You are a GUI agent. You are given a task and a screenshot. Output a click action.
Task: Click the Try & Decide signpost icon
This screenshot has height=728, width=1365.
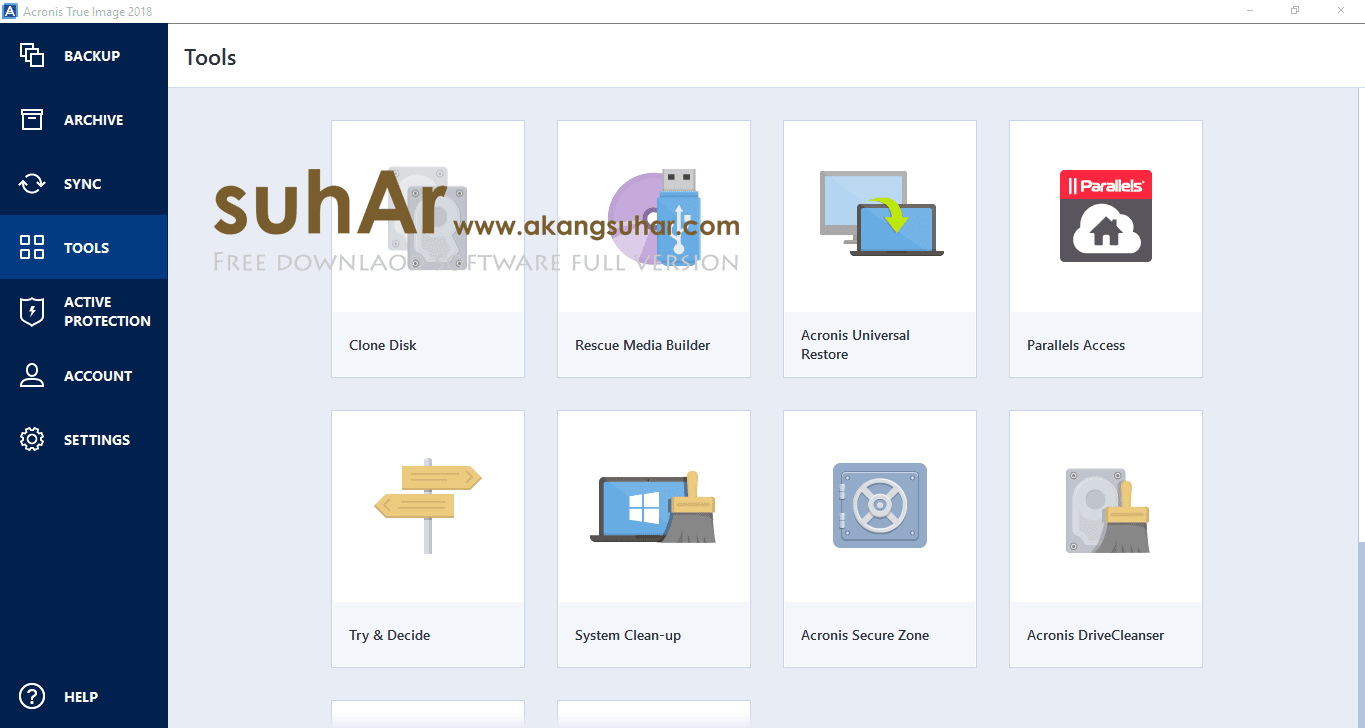coord(428,506)
